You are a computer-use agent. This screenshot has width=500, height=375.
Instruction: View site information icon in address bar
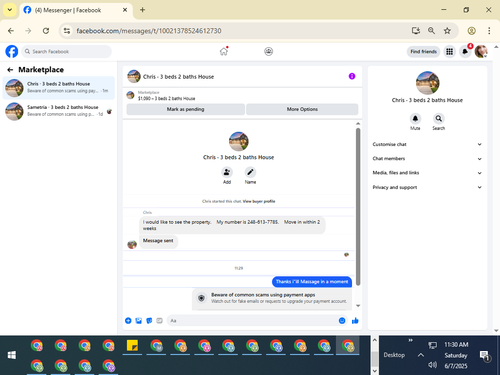[67, 31]
